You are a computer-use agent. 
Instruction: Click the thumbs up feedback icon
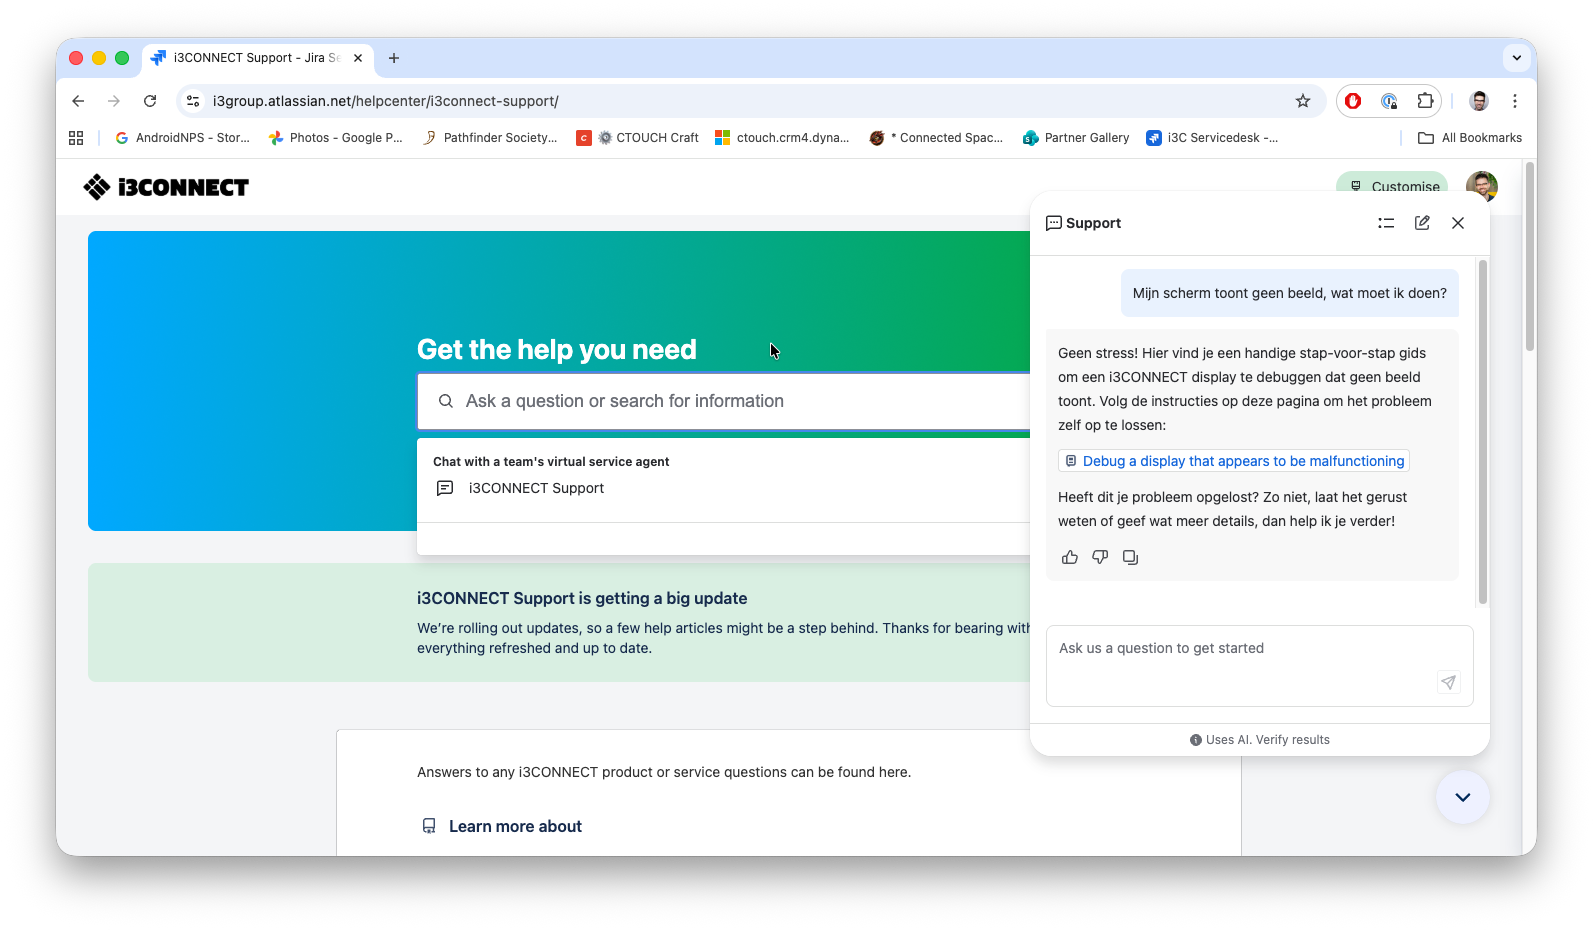pyautogui.click(x=1070, y=557)
